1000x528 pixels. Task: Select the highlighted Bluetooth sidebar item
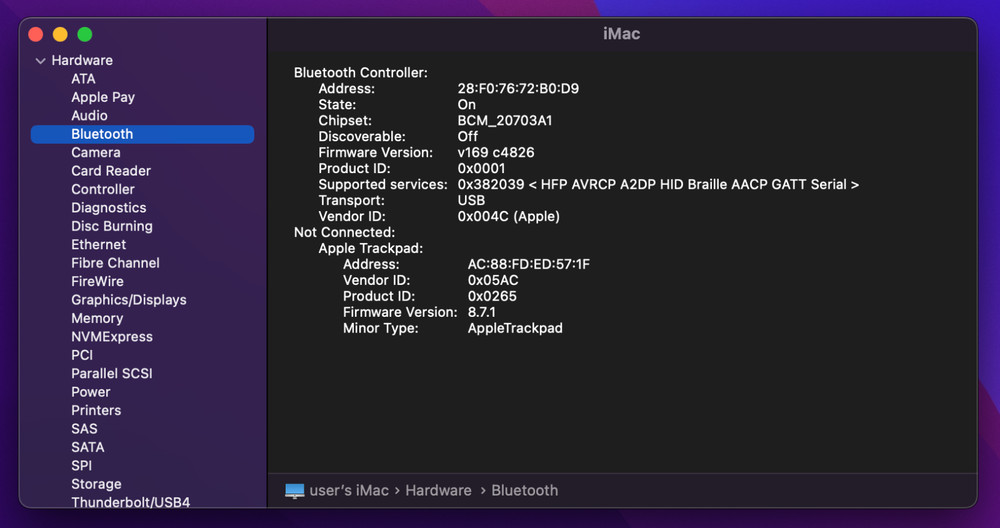point(102,134)
